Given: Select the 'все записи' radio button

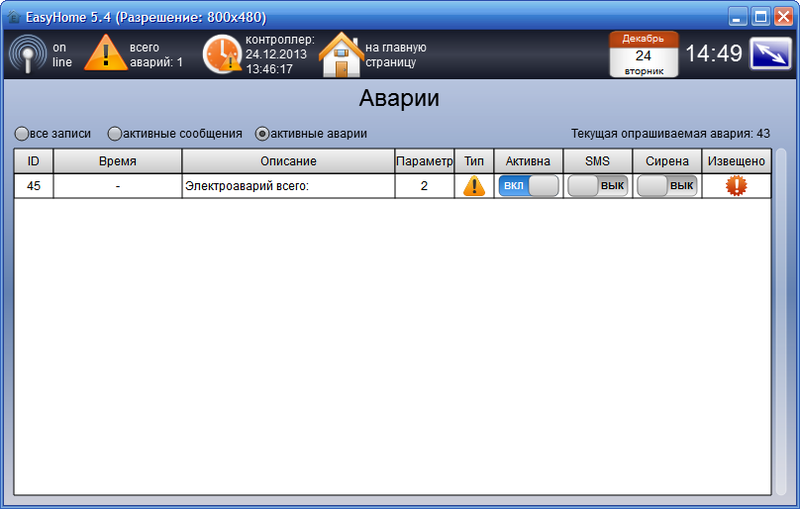Looking at the screenshot, I should click(x=21, y=133).
